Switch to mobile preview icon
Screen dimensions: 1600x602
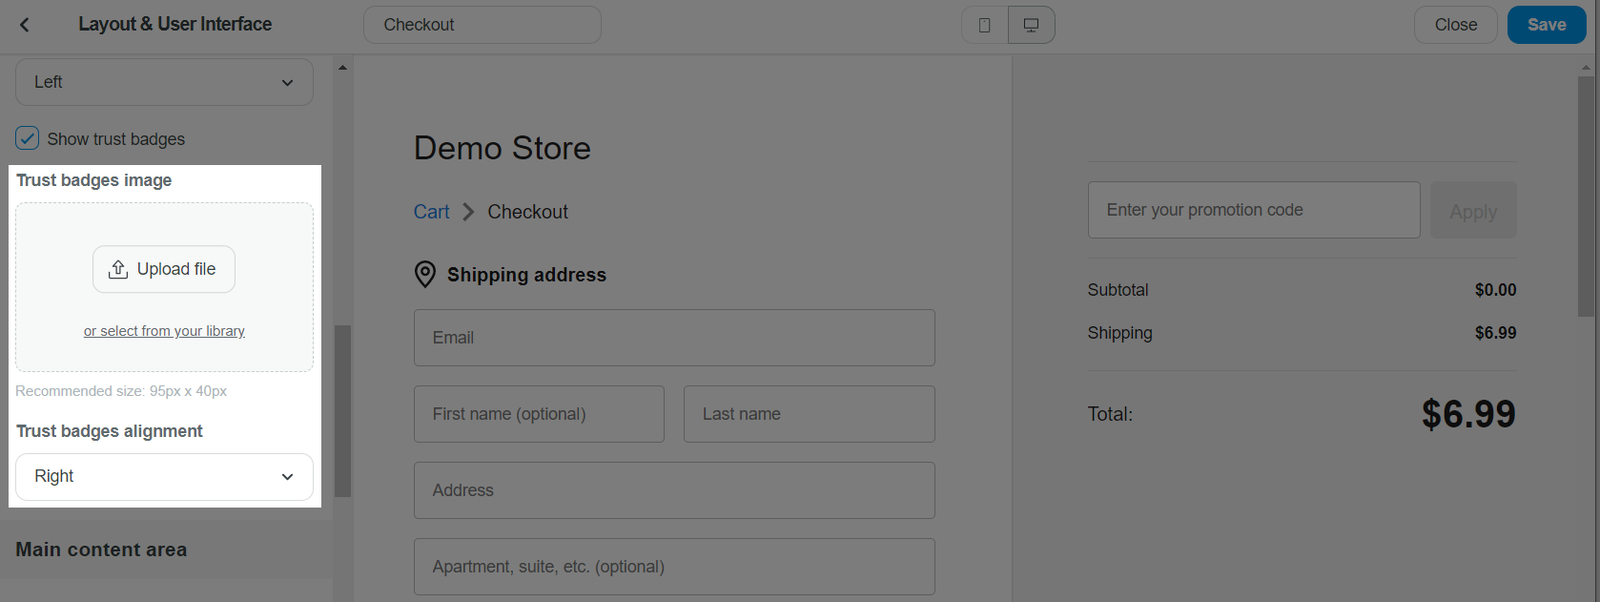(984, 25)
